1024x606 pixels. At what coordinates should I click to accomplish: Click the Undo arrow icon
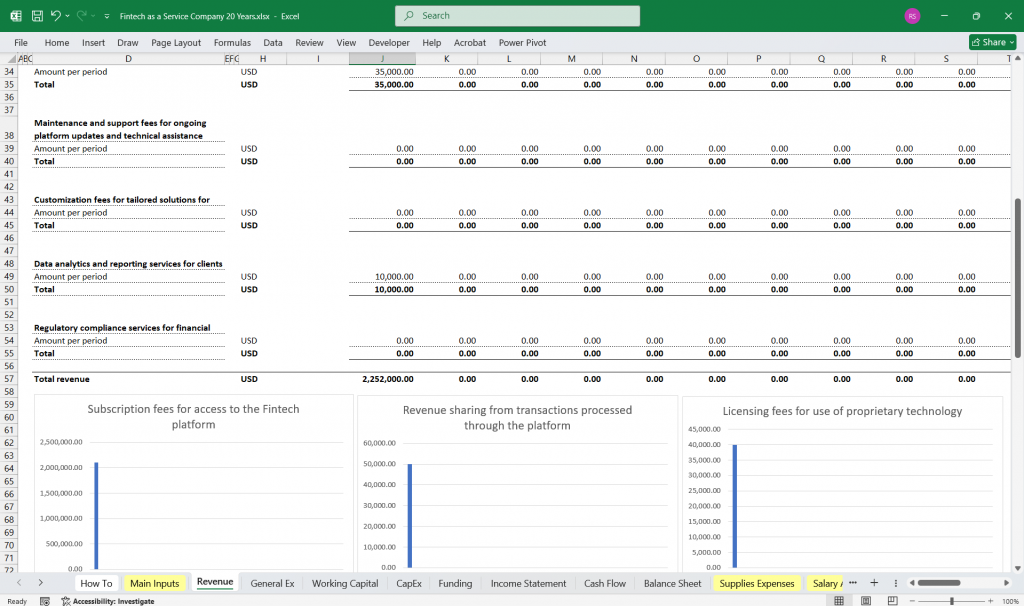click(57, 16)
